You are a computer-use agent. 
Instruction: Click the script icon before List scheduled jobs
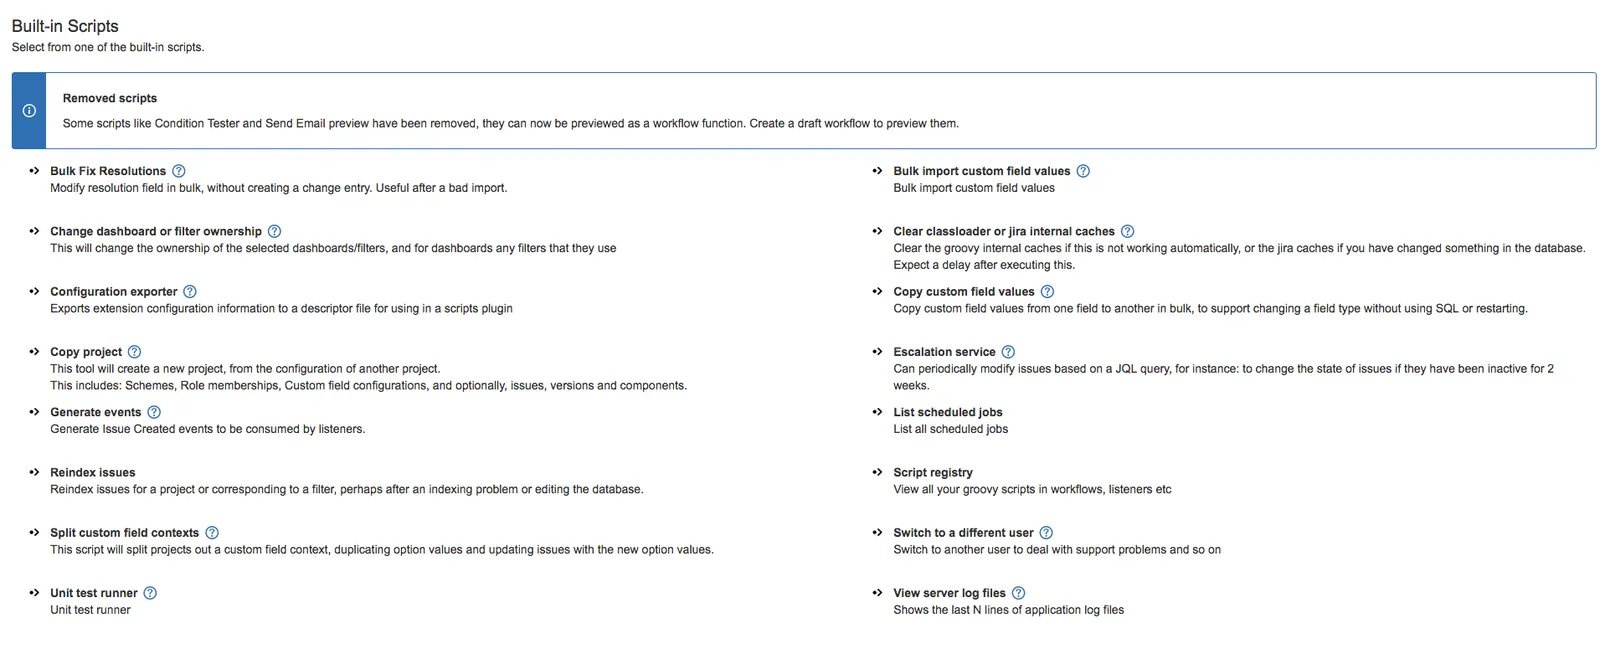tap(877, 412)
